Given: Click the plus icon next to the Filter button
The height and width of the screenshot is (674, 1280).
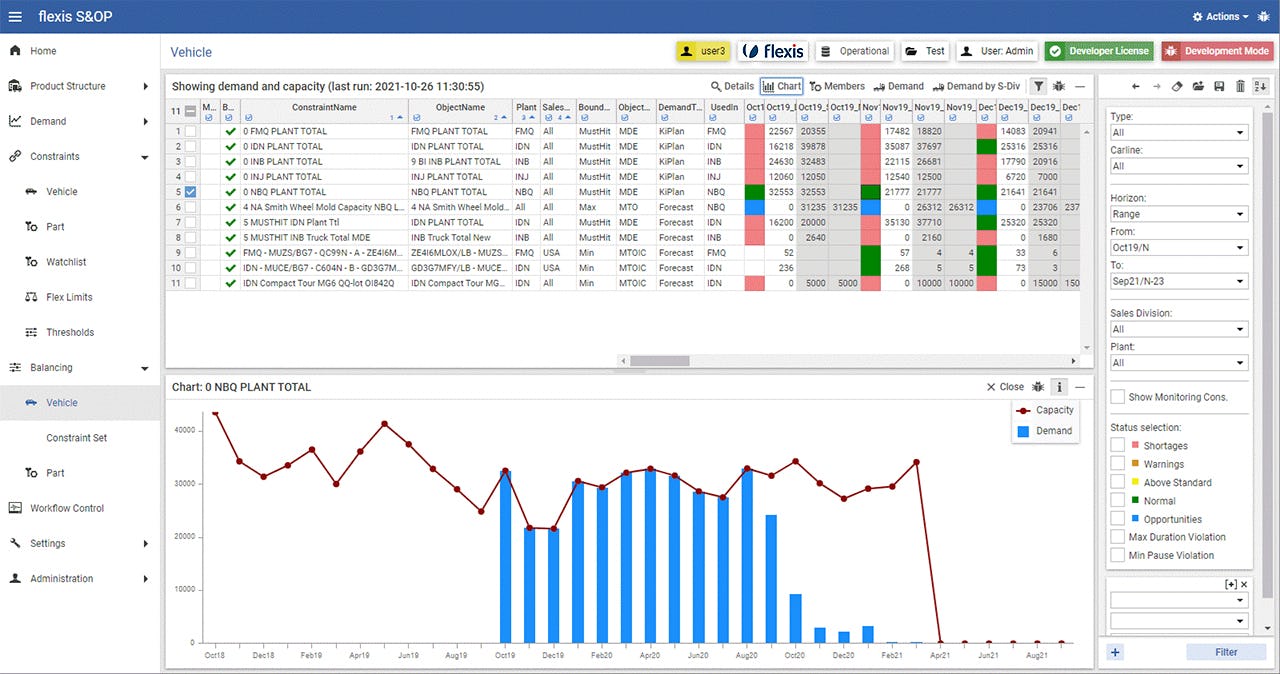Looking at the screenshot, I should pos(1116,652).
